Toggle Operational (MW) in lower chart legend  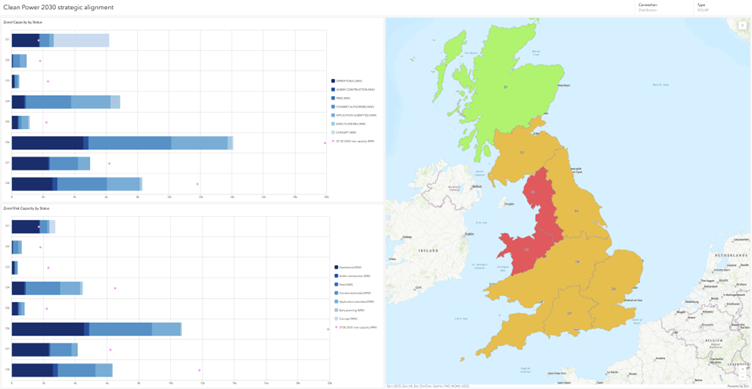pos(349,267)
